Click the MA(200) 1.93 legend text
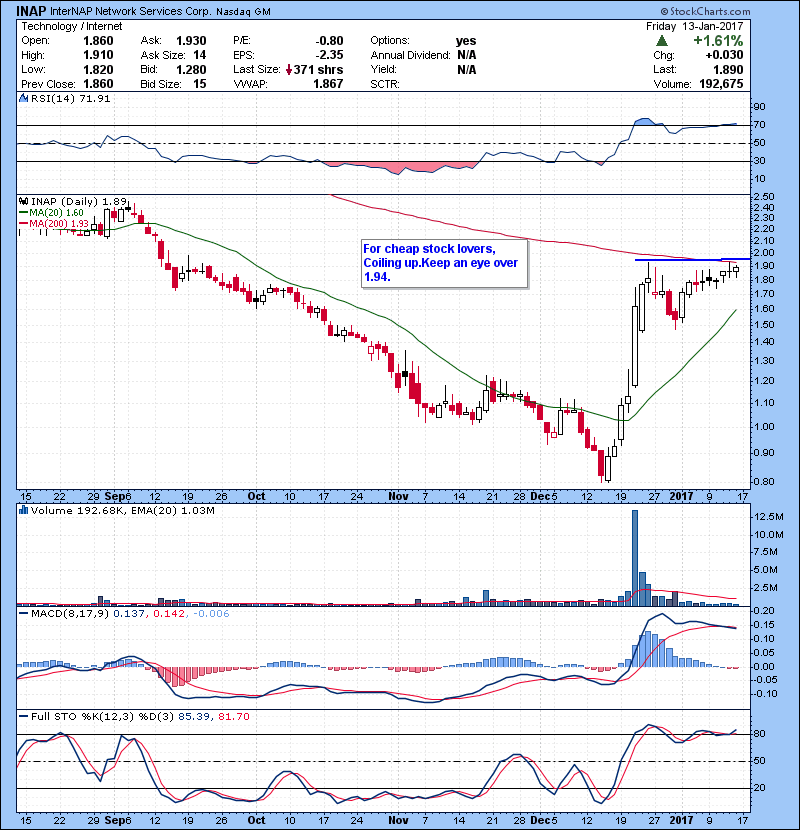800x830 pixels. click(x=59, y=223)
